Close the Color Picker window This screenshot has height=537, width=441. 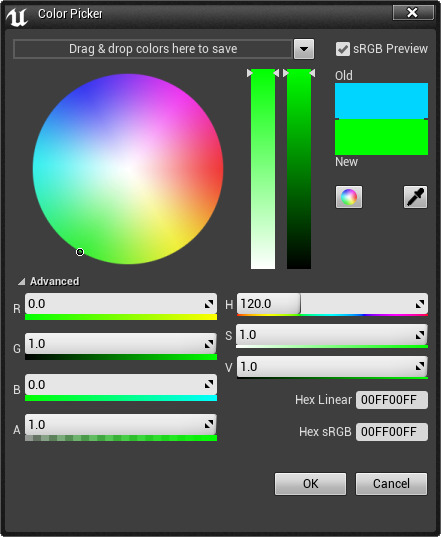click(x=413, y=13)
